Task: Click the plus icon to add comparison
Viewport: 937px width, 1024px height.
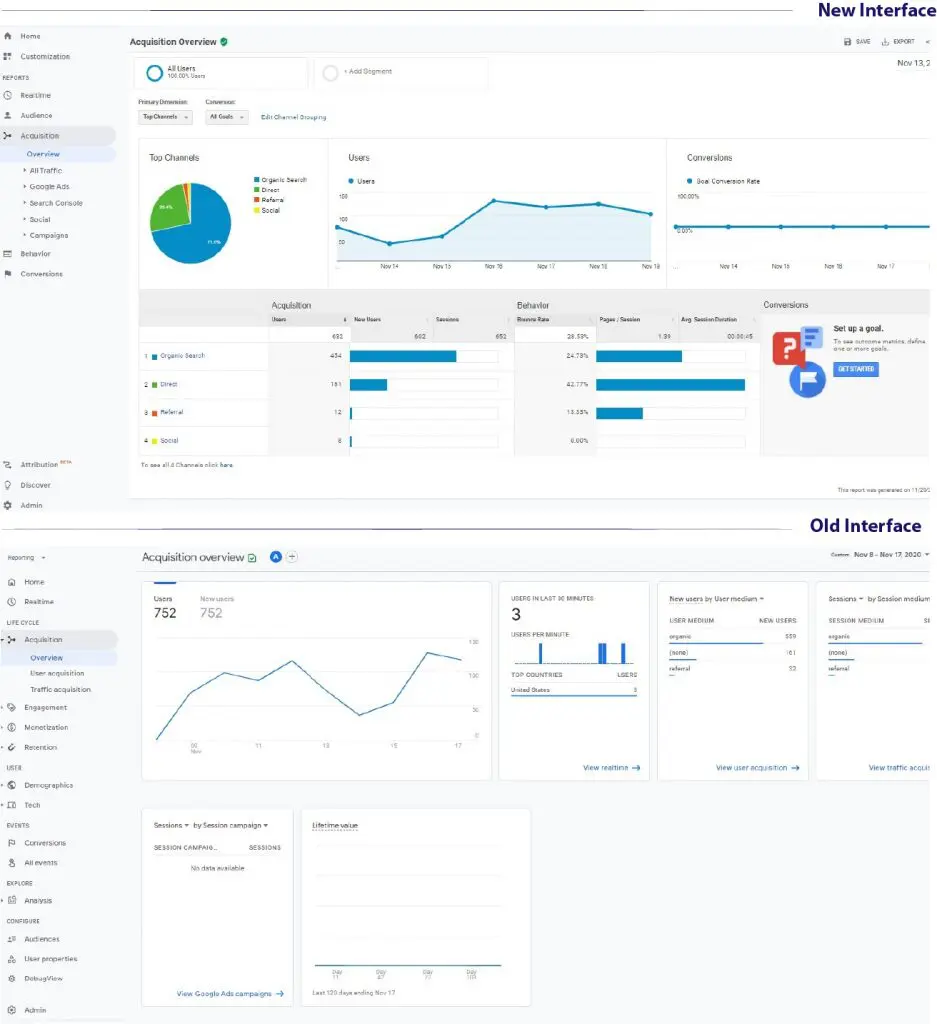Action: coord(292,557)
